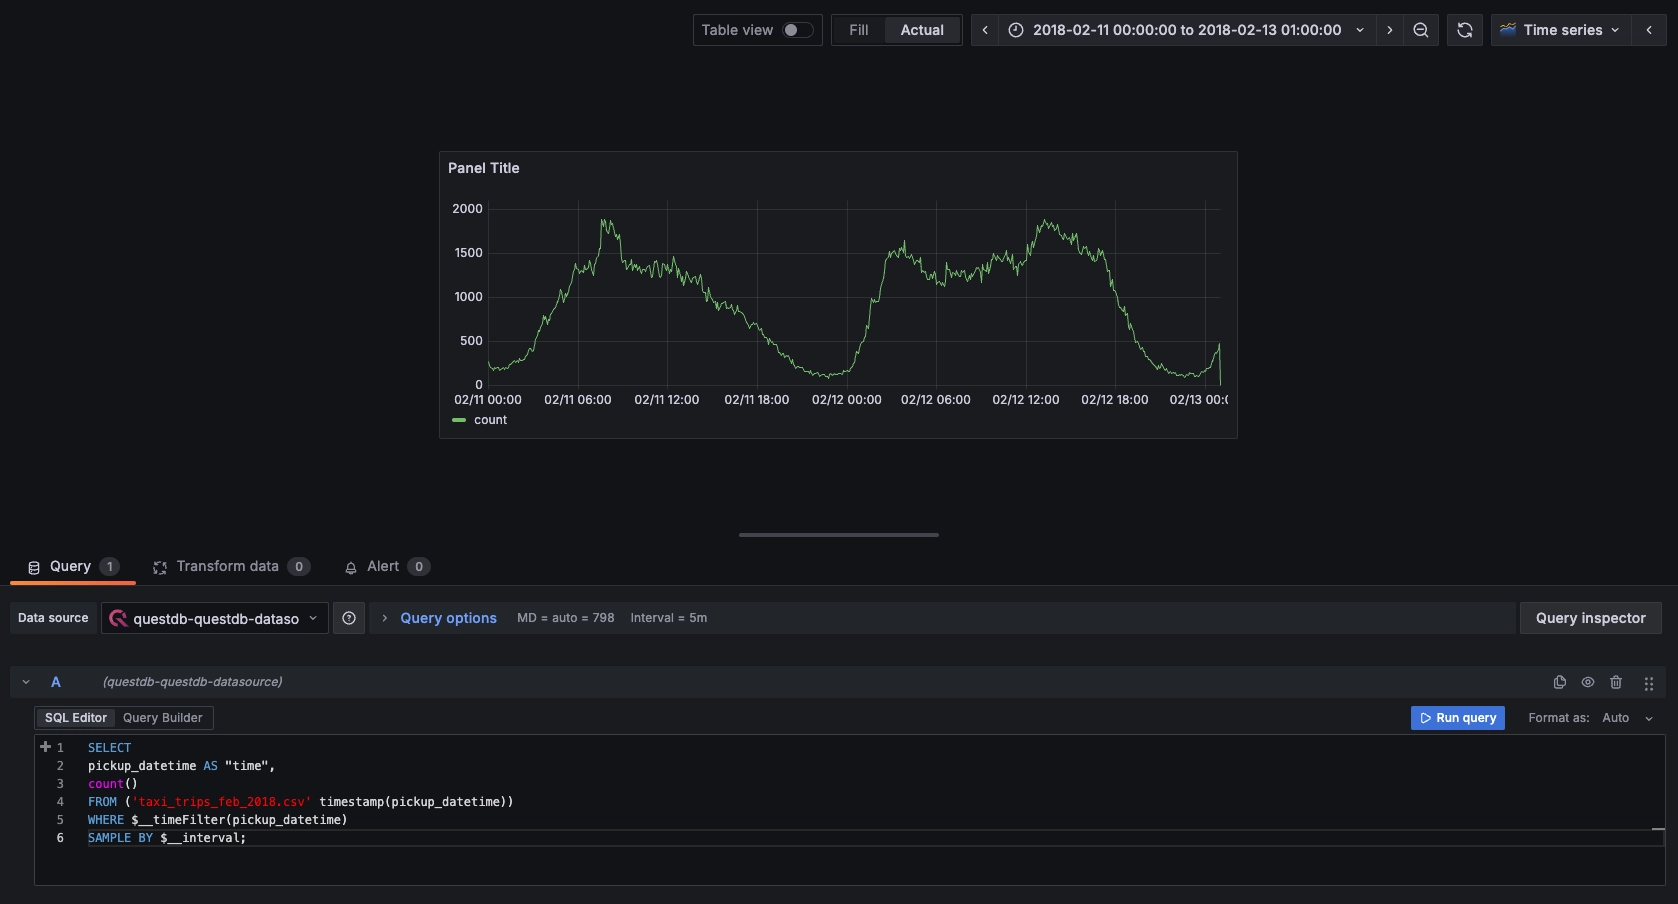
Task: Click the Panel Title header
Action: click(484, 168)
